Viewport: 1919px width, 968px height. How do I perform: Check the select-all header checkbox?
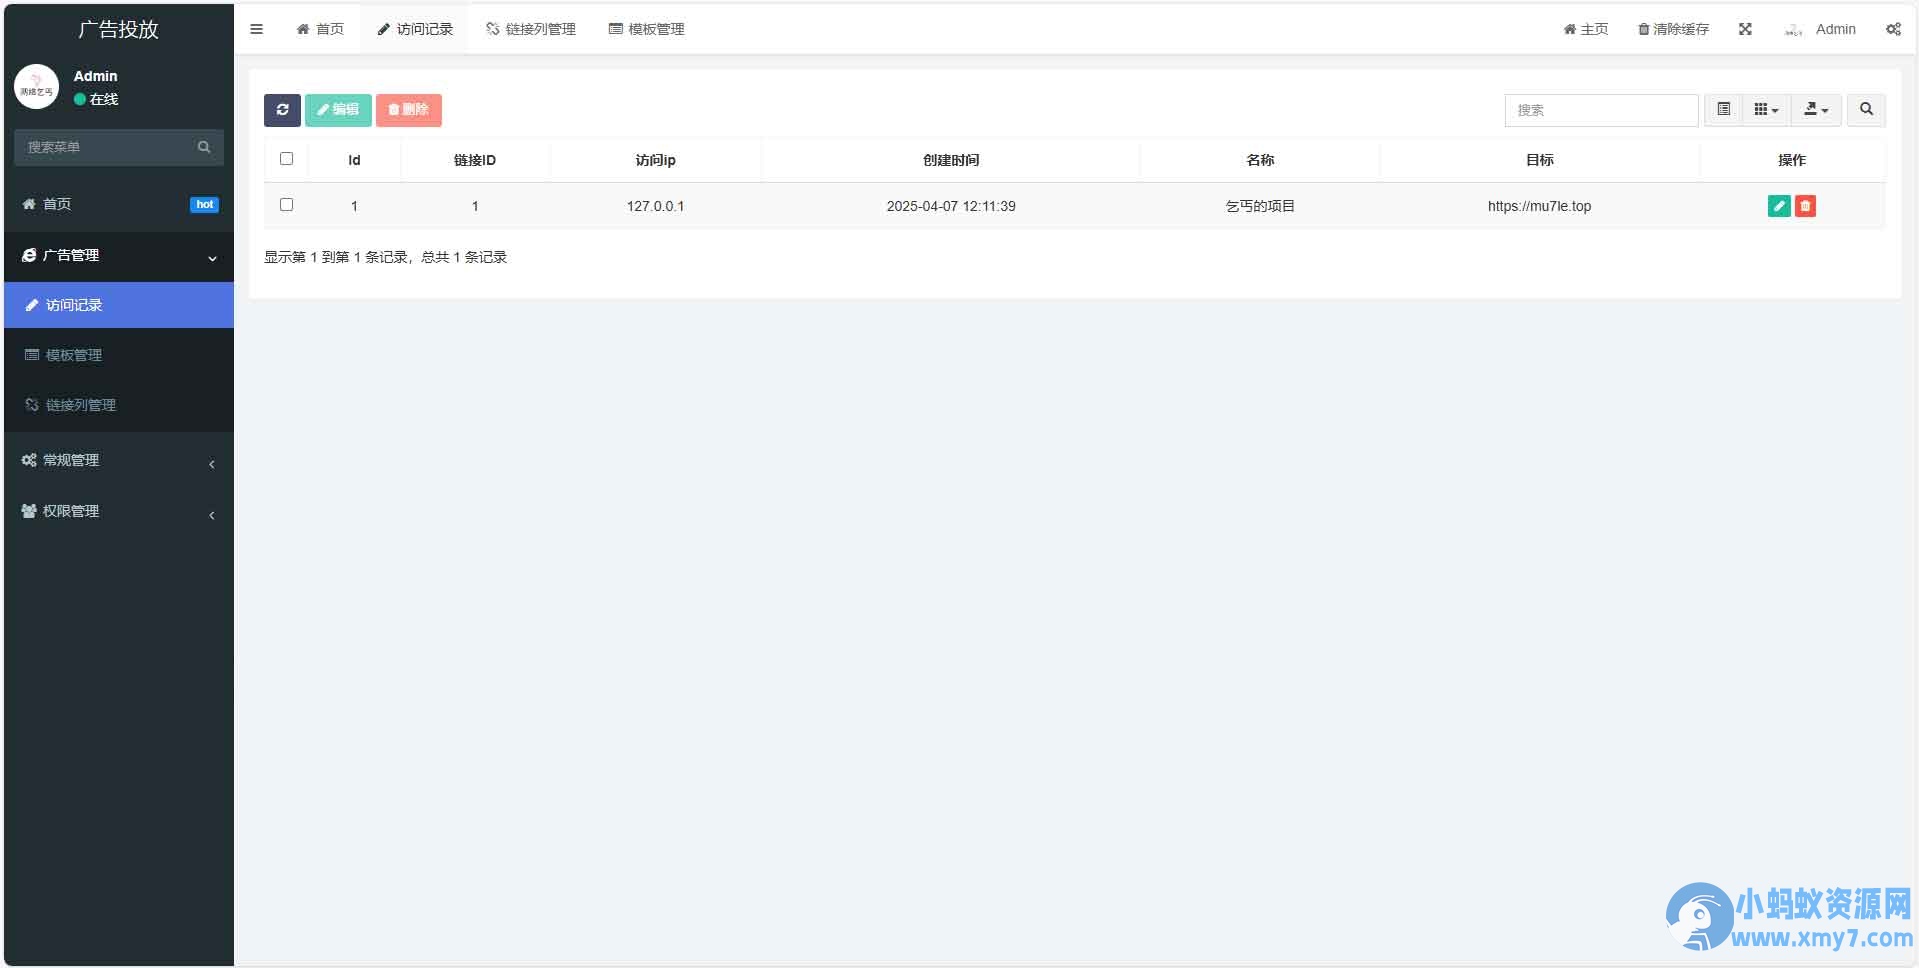click(x=286, y=159)
